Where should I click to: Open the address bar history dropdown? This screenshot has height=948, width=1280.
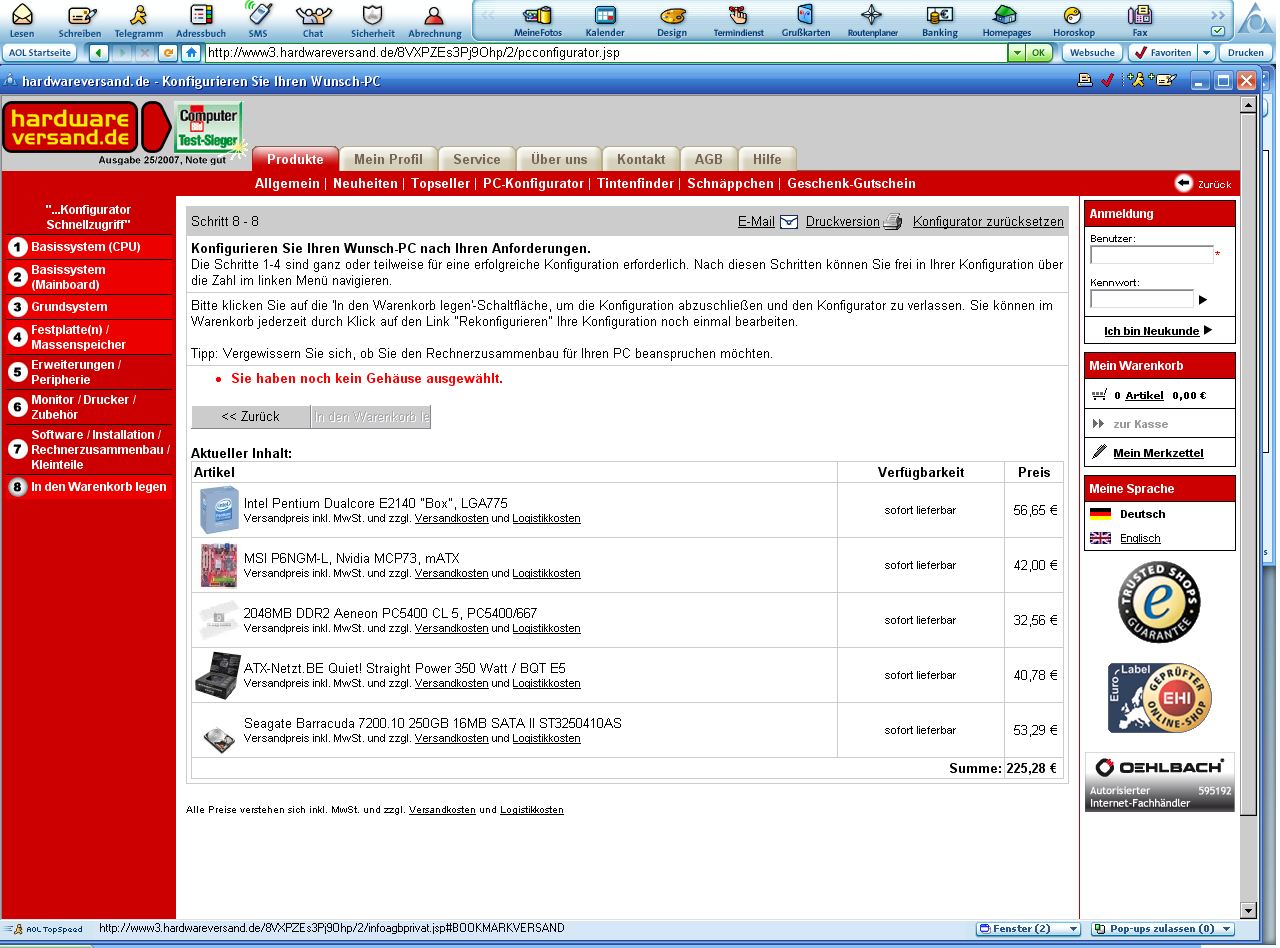click(1017, 53)
